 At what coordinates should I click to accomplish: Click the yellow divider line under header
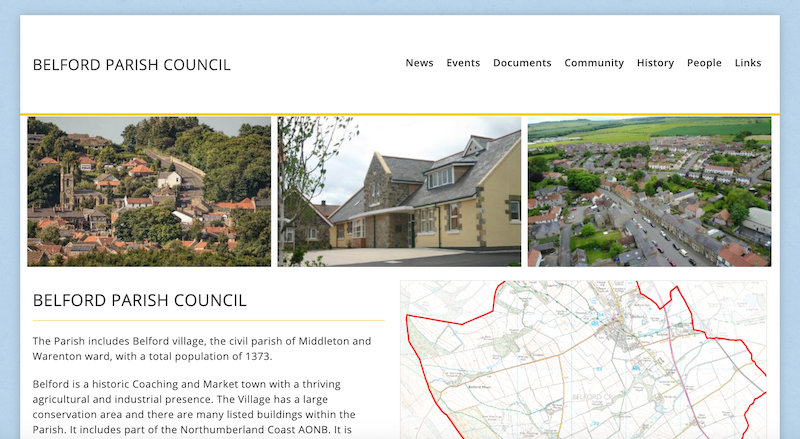point(400,114)
